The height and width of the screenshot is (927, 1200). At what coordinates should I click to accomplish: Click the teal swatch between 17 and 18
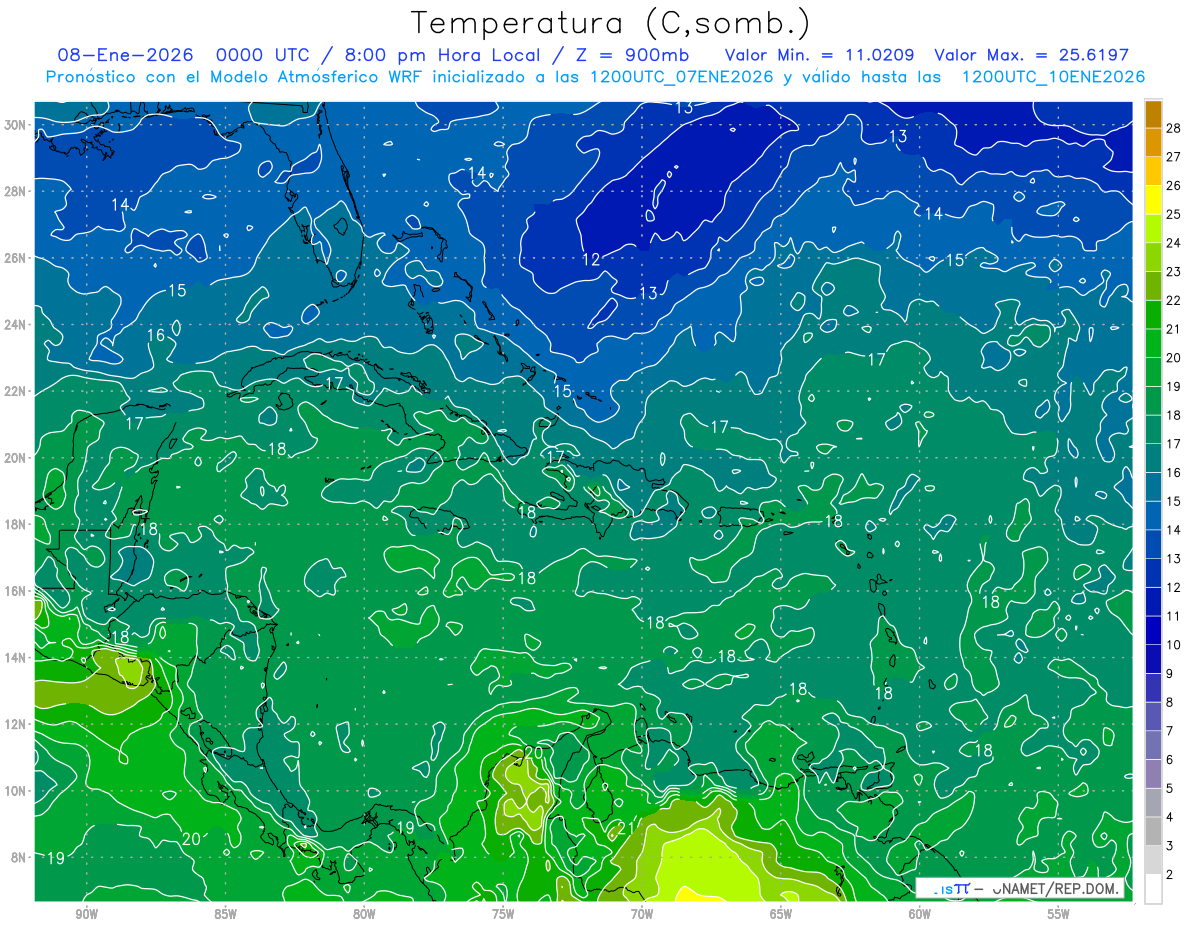click(1153, 430)
